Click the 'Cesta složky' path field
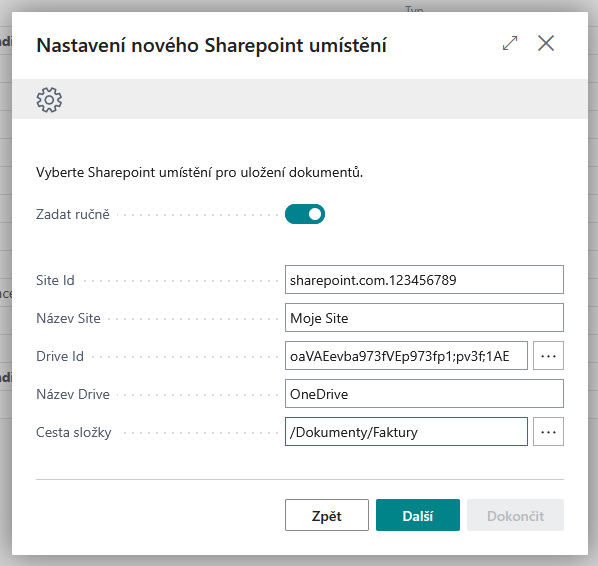The width and height of the screenshot is (598, 566). [x=406, y=432]
